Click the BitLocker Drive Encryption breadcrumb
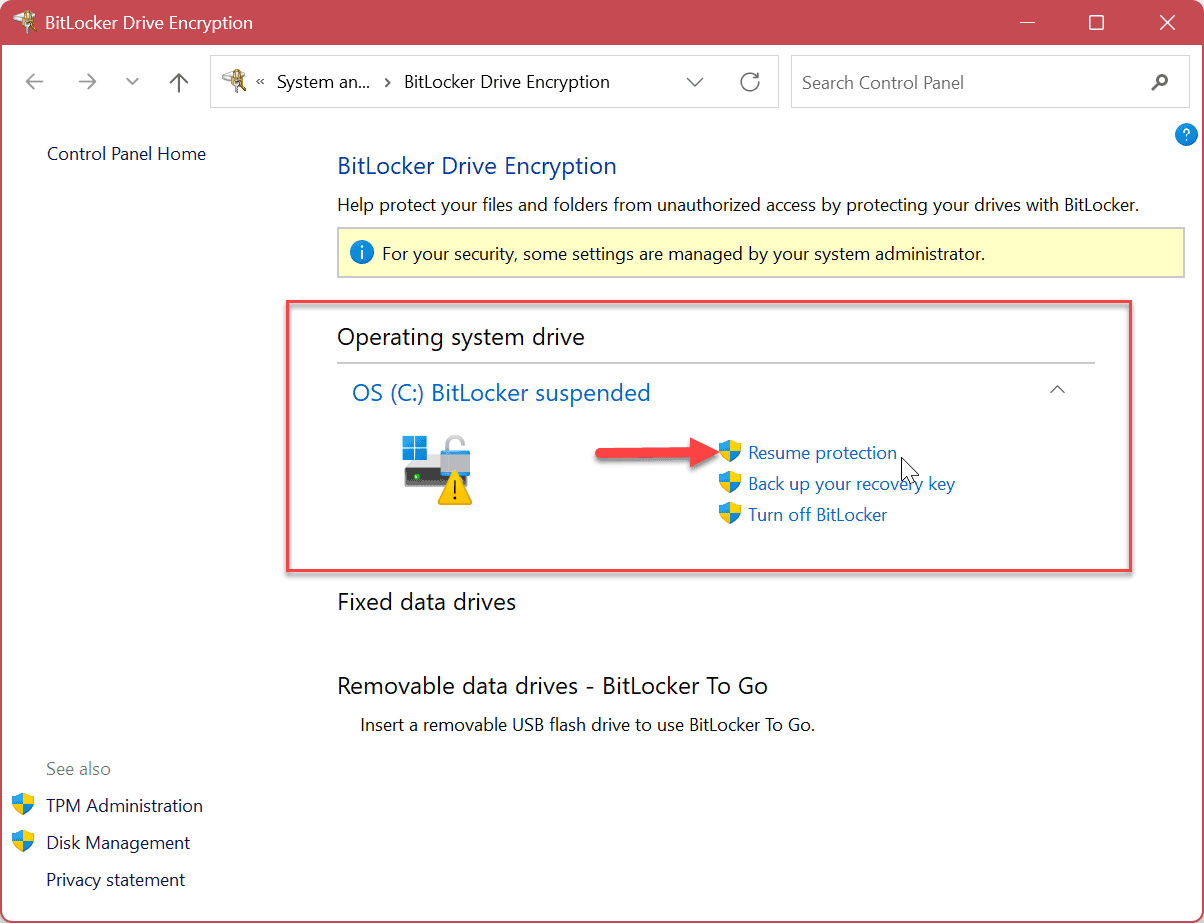This screenshot has width=1204, height=923. click(x=507, y=82)
